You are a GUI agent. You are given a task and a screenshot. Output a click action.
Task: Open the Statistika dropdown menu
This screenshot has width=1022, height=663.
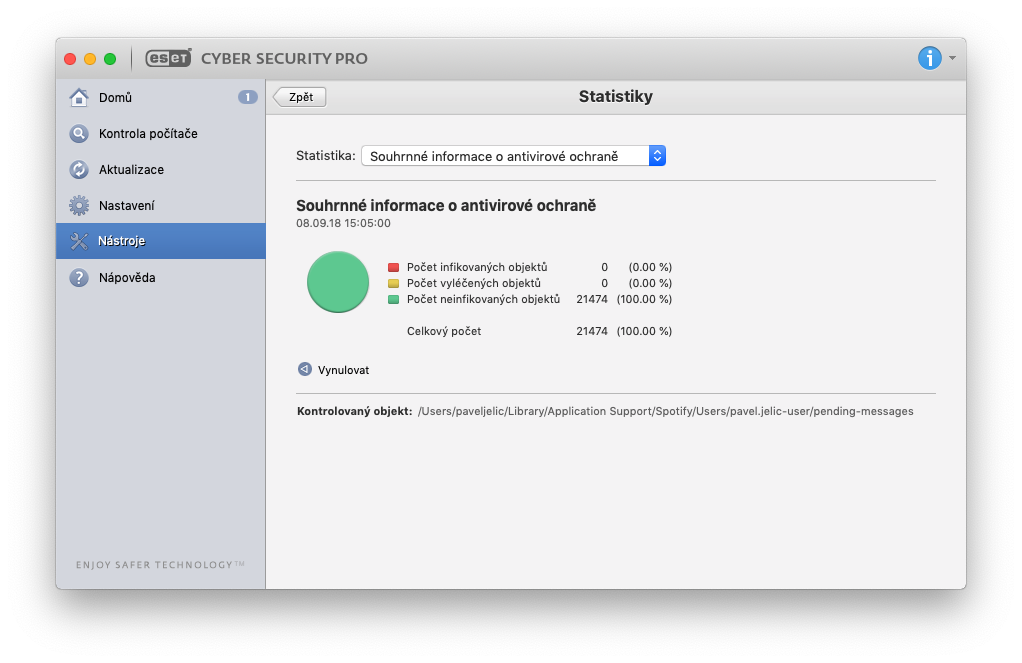pyautogui.click(x=513, y=156)
